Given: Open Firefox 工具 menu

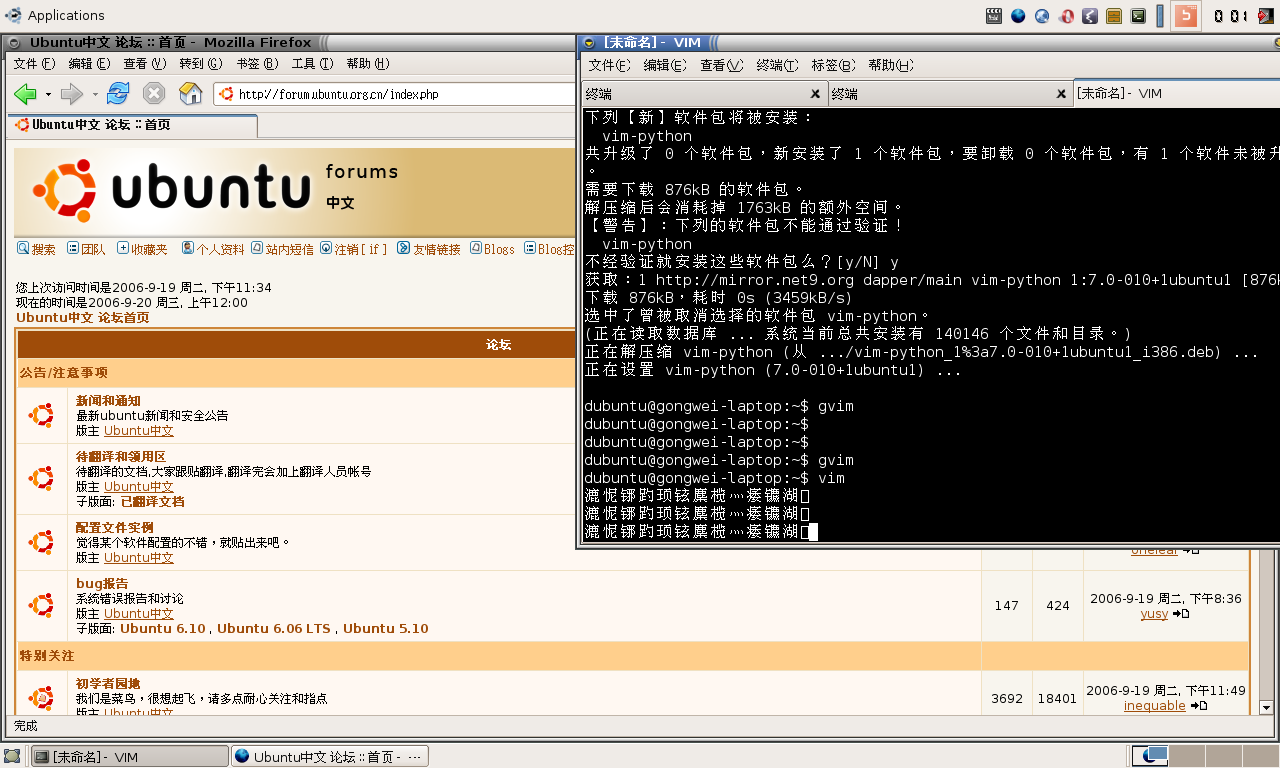Looking at the screenshot, I should point(312,64).
